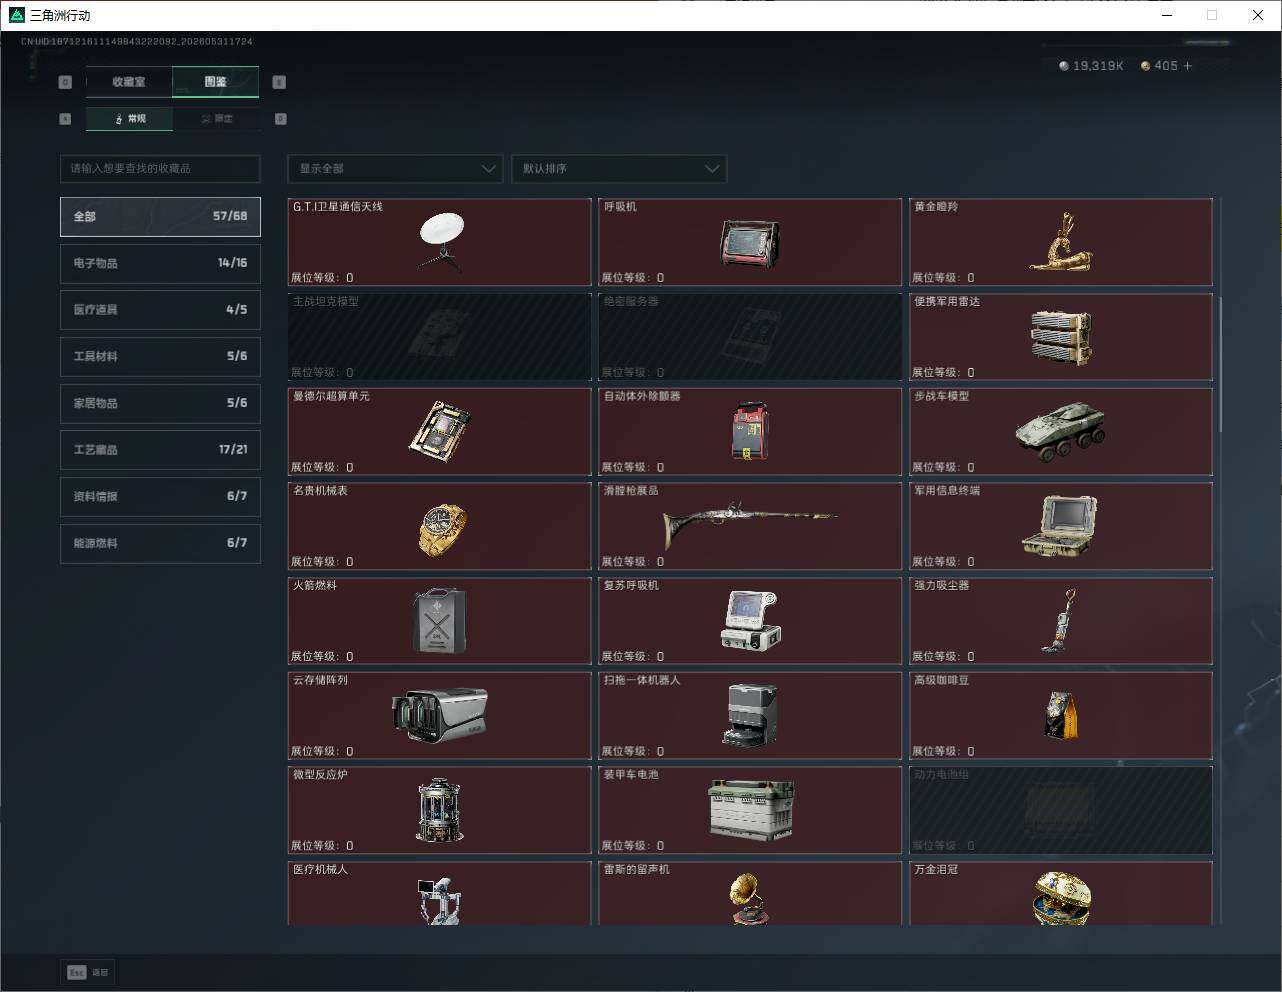Click the locked 主战坦克模型 card
The width and height of the screenshot is (1282, 992).
tap(440, 337)
